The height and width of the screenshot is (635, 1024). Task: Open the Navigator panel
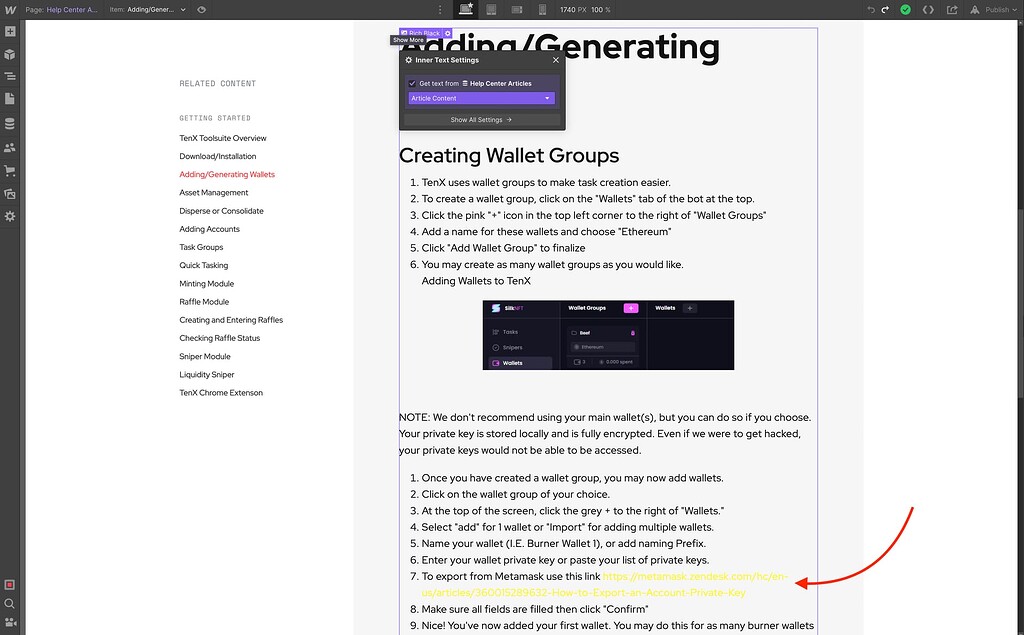pos(10,75)
